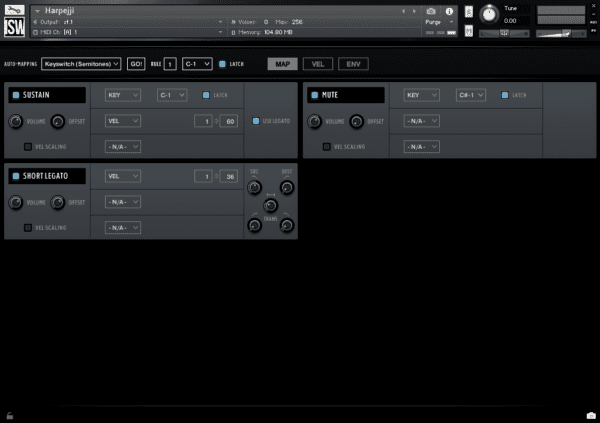This screenshot has height=423, width=600.
Task: Switch to the ENV tab
Action: point(353,64)
